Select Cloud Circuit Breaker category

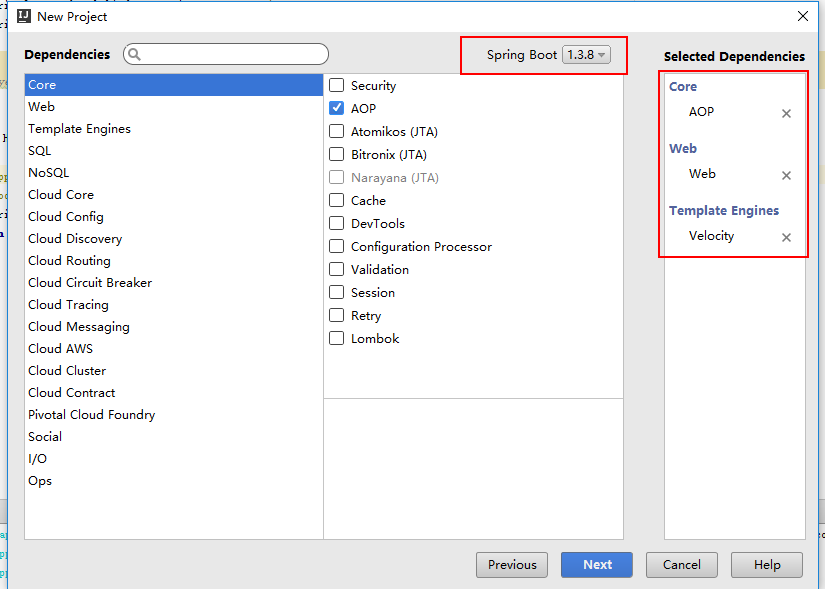point(174,283)
